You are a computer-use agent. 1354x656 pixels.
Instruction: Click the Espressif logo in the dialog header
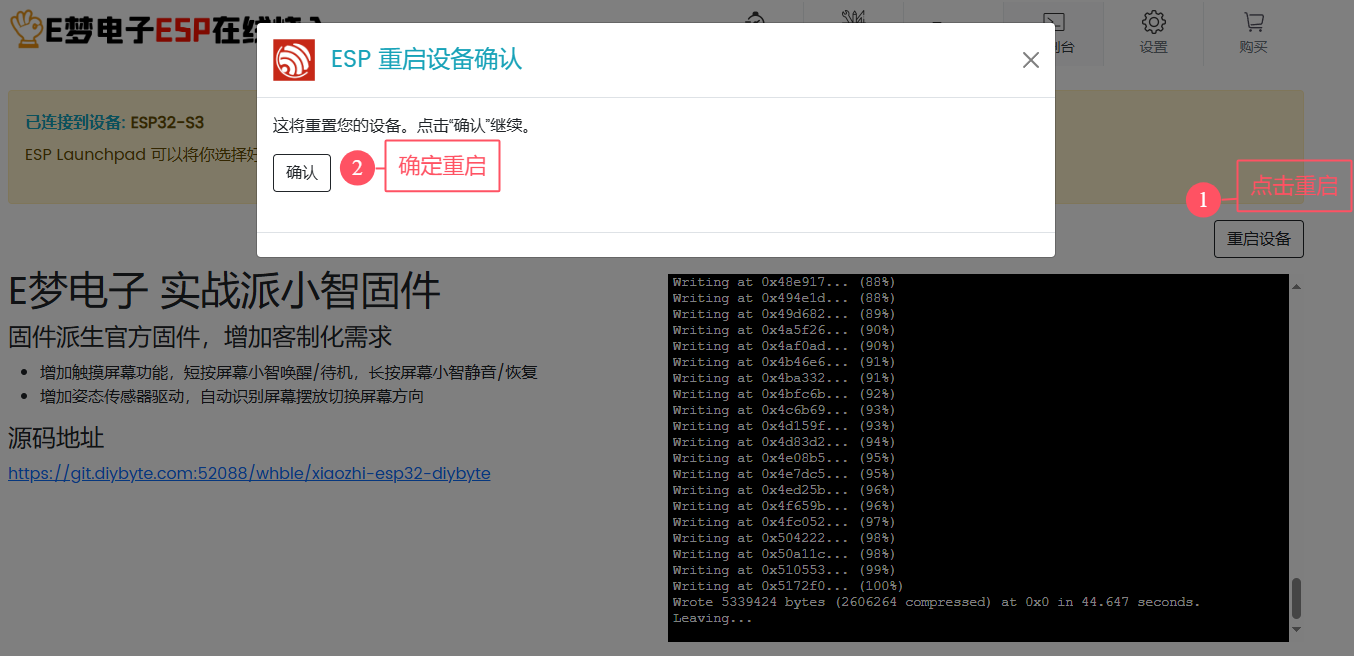click(293, 59)
